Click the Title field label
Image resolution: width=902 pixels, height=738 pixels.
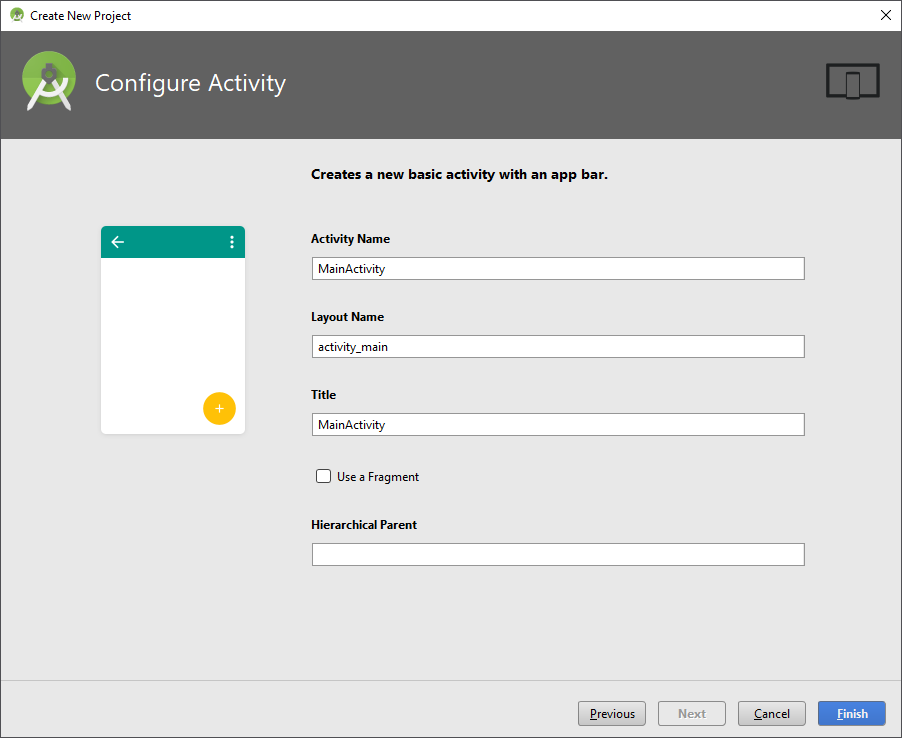point(323,395)
